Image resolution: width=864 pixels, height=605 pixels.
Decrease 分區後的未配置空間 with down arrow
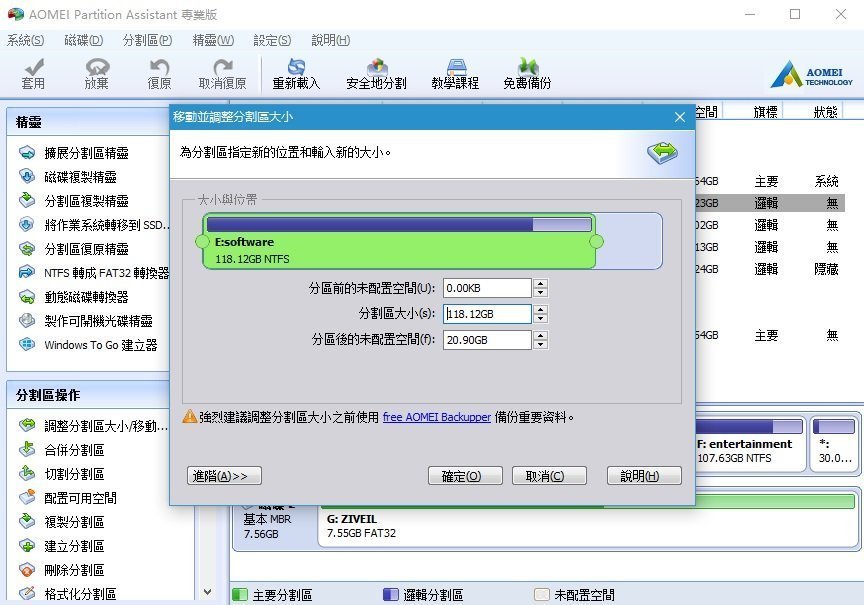click(541, 344)
